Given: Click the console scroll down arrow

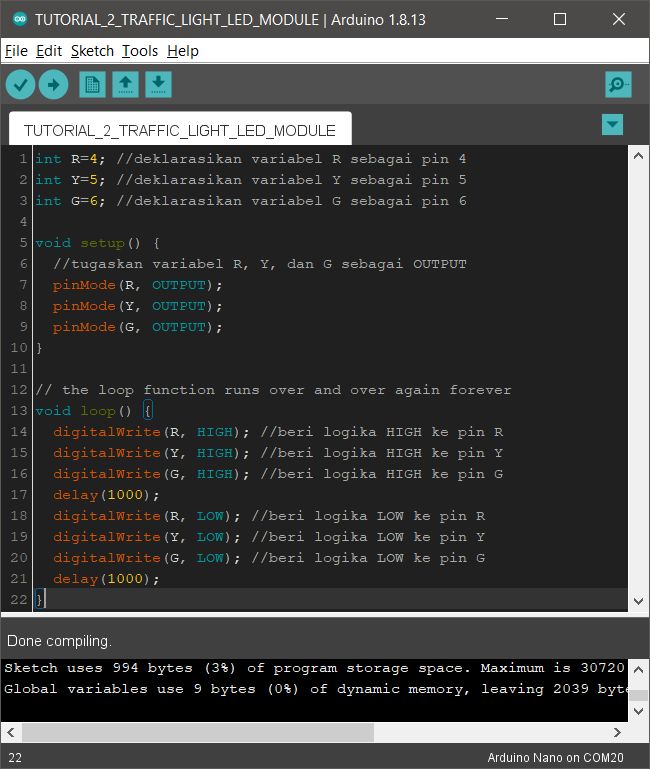Looking at the screenshot, I should [638, 711].
